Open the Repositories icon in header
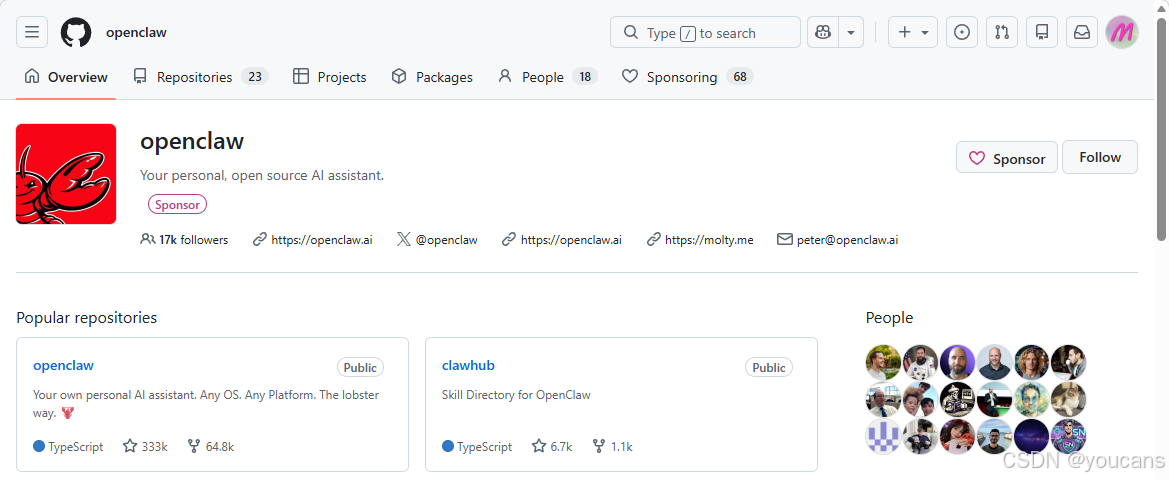 click(x=1042, y=33)
